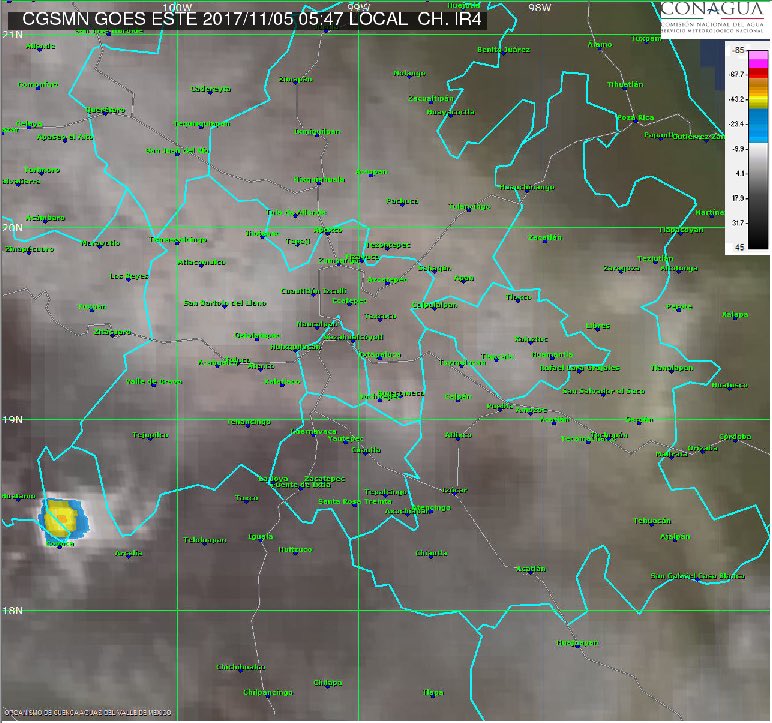Click the 'Arcelia' city label
772x723 pixels.
coord(129,554)
